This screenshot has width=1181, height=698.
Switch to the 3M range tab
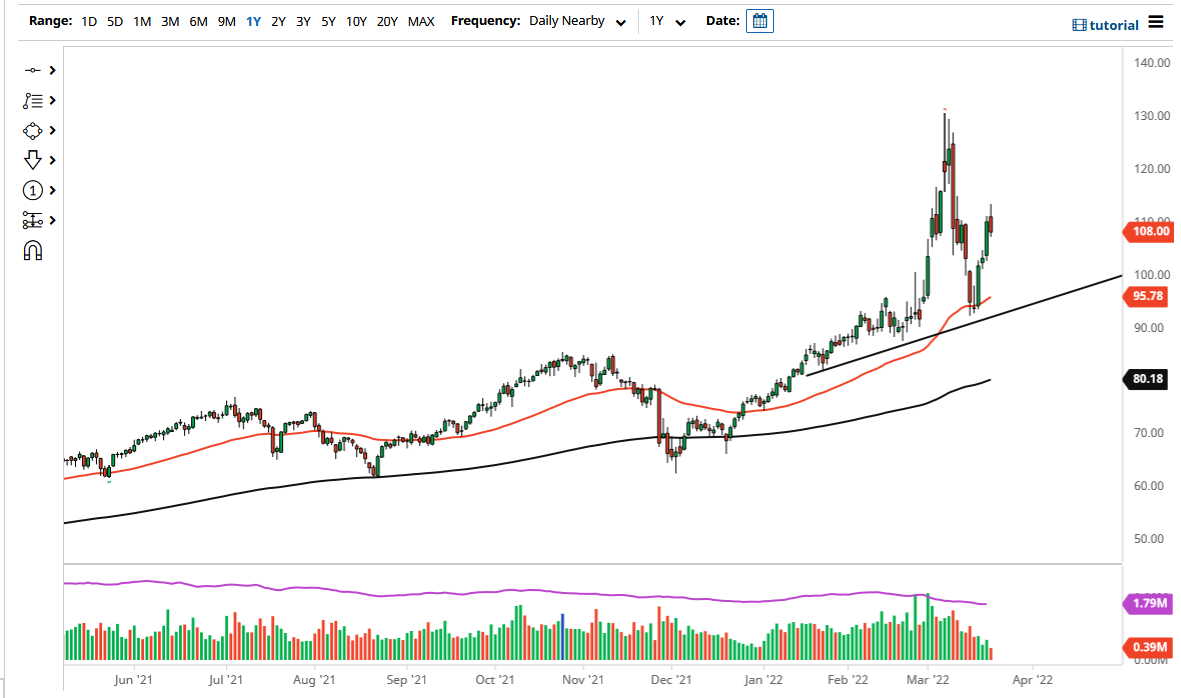point(168,20)
